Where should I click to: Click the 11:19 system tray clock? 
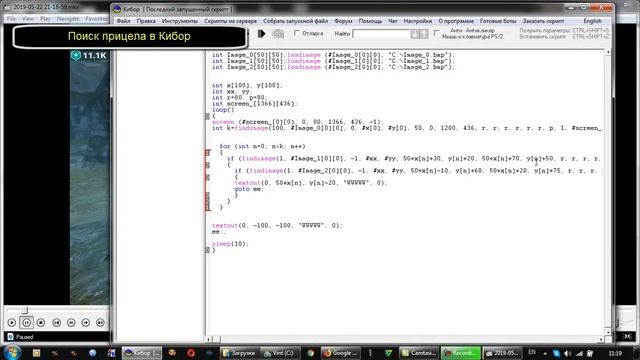point(615,353)
